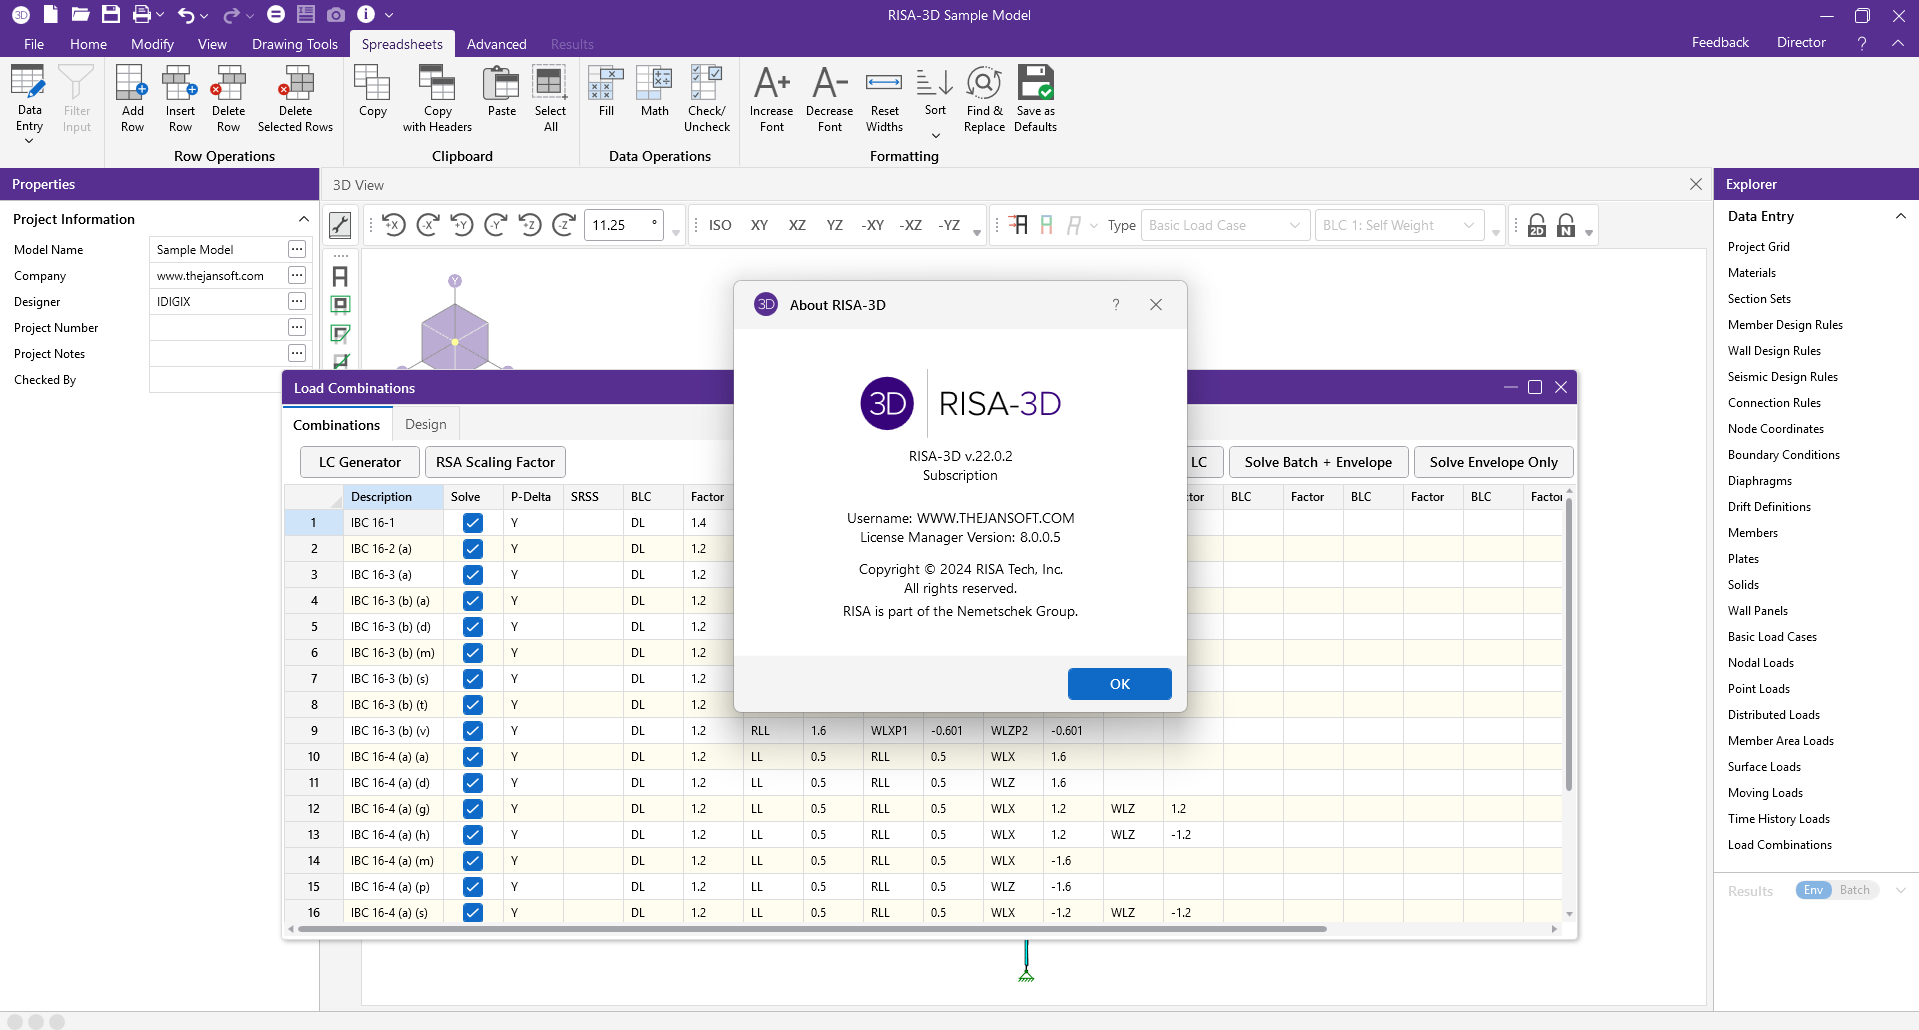Image resolution: width=1919 pixels, height=1030 pixels.
Task: Click the LC Generator button
Action: [360, 462]
